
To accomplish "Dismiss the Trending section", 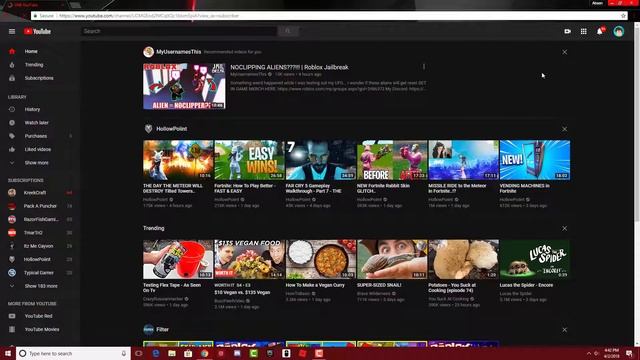I will (564, 228).
